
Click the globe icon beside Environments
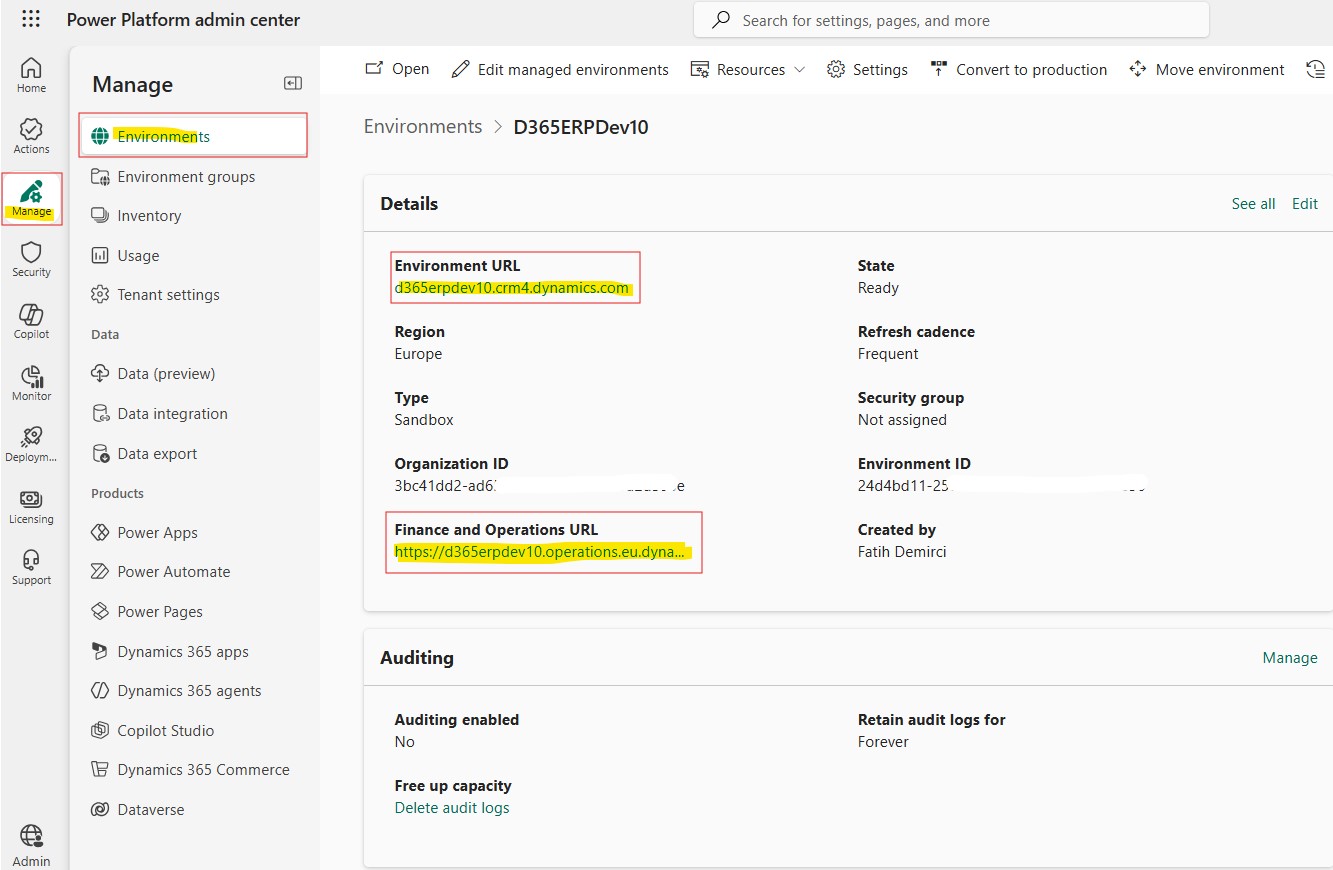pos(100,137)
